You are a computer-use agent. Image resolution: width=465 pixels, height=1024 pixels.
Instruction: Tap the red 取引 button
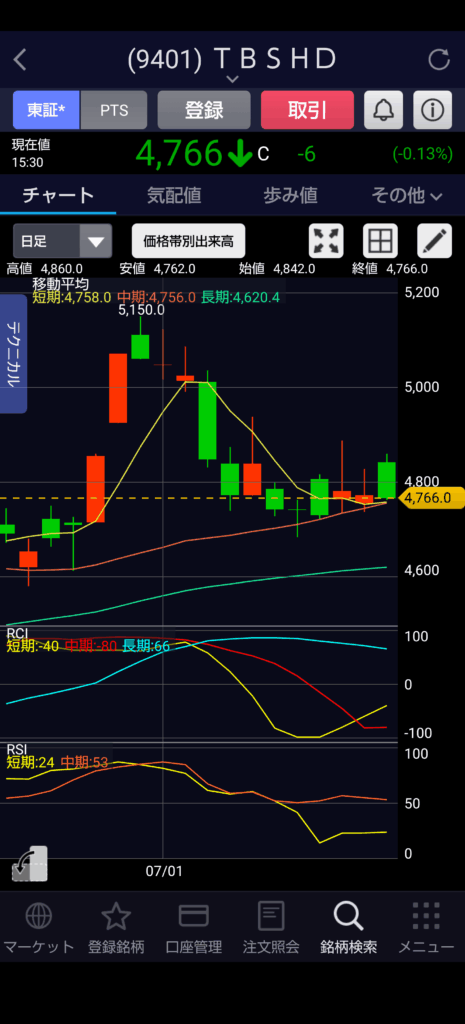308,110
